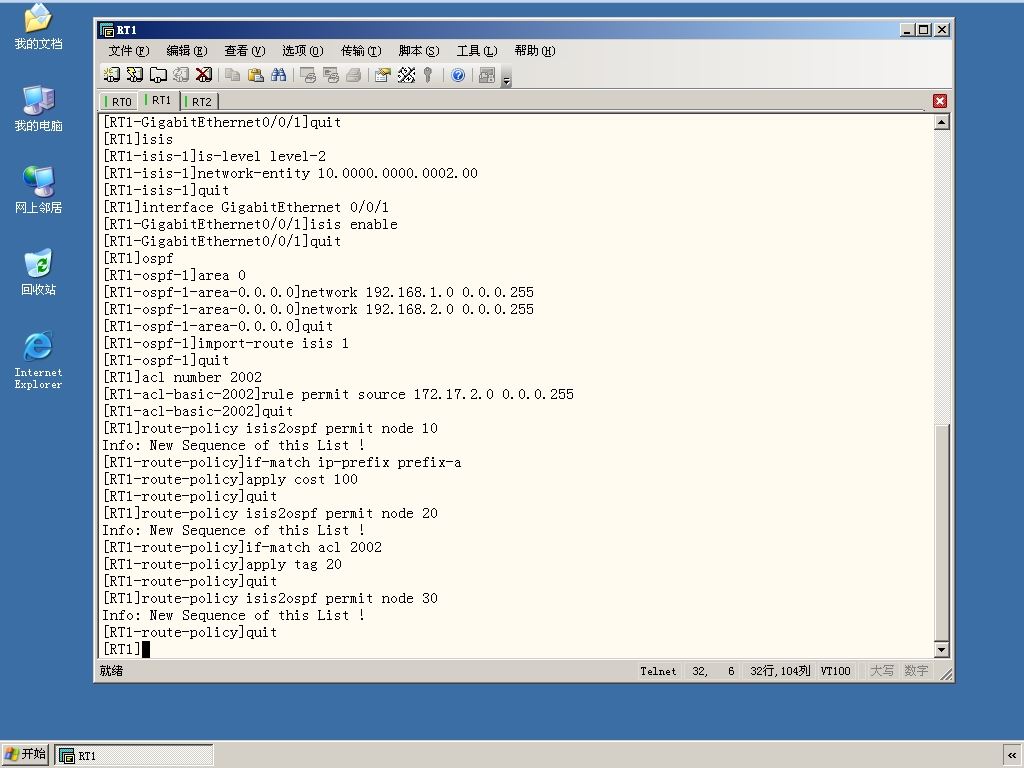Screen dimensions: 1024x768
Task: Click the RT1 taskbar button
Action: [134, 756]
